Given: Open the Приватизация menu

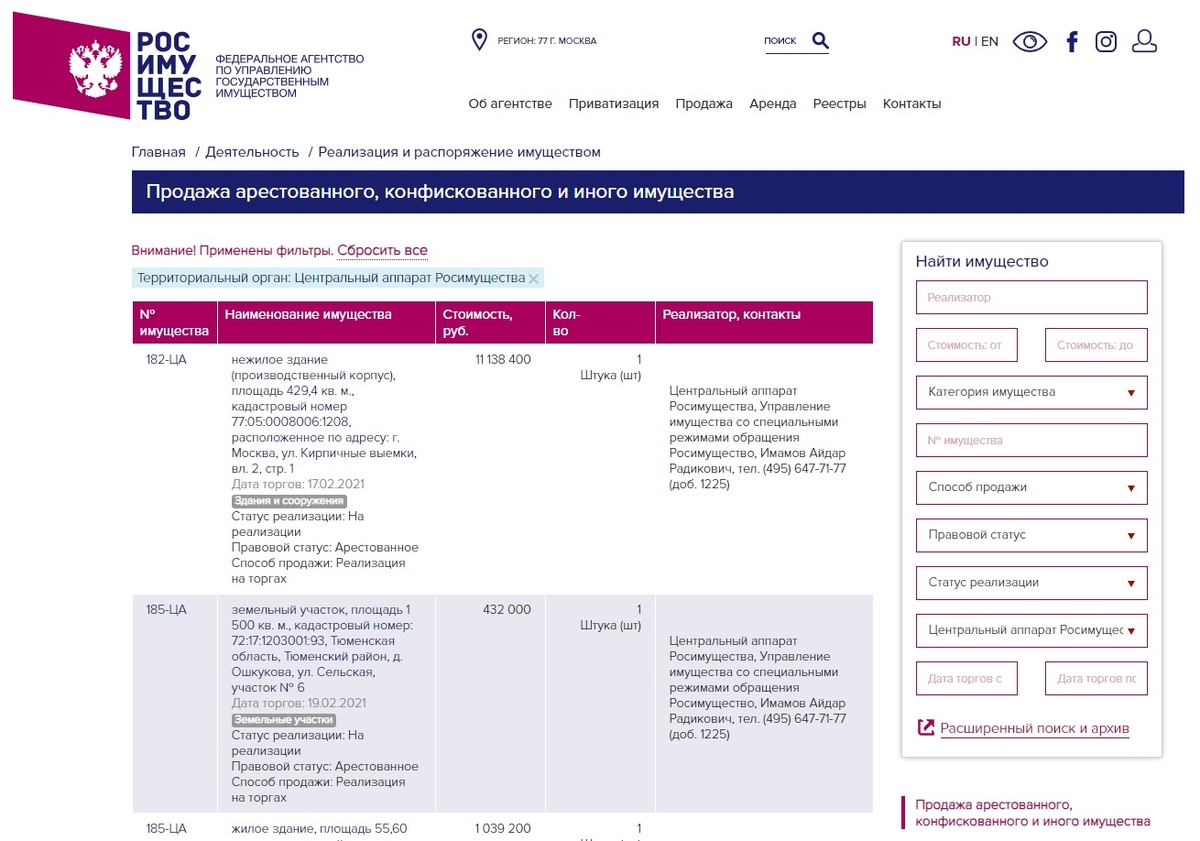Looking at the screenshot, I should tap(614, 104).
